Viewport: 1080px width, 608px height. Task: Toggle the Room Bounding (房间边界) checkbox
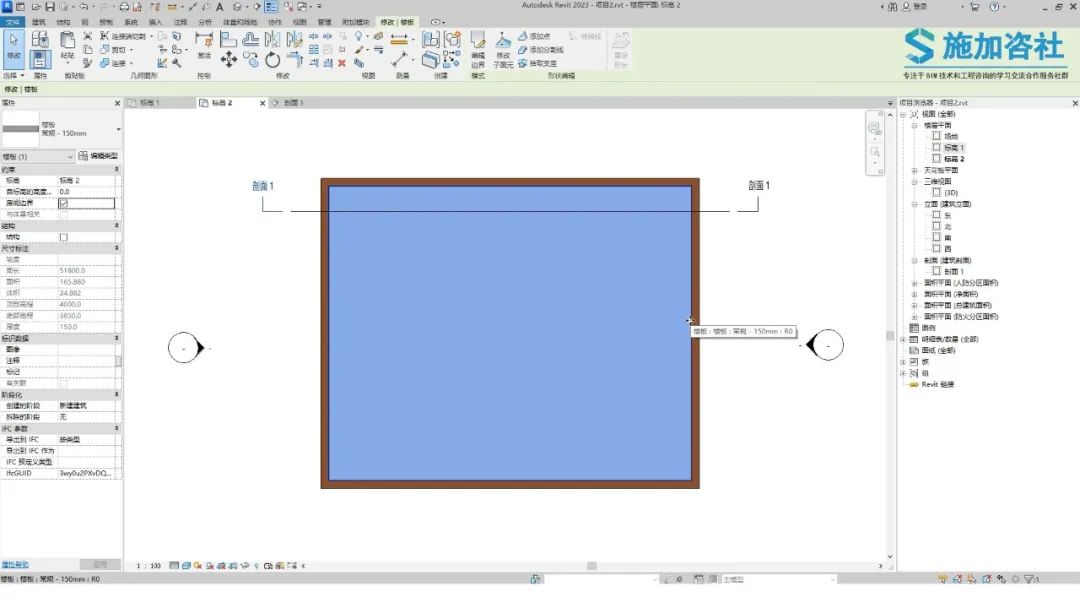coord(63,203)
